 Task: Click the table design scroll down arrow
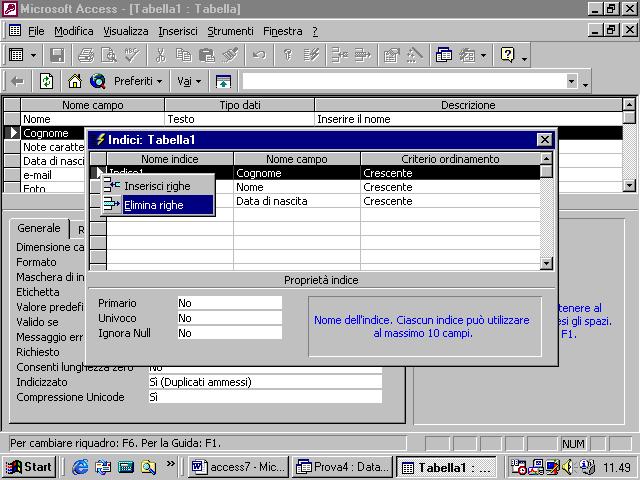pos(629,185)
